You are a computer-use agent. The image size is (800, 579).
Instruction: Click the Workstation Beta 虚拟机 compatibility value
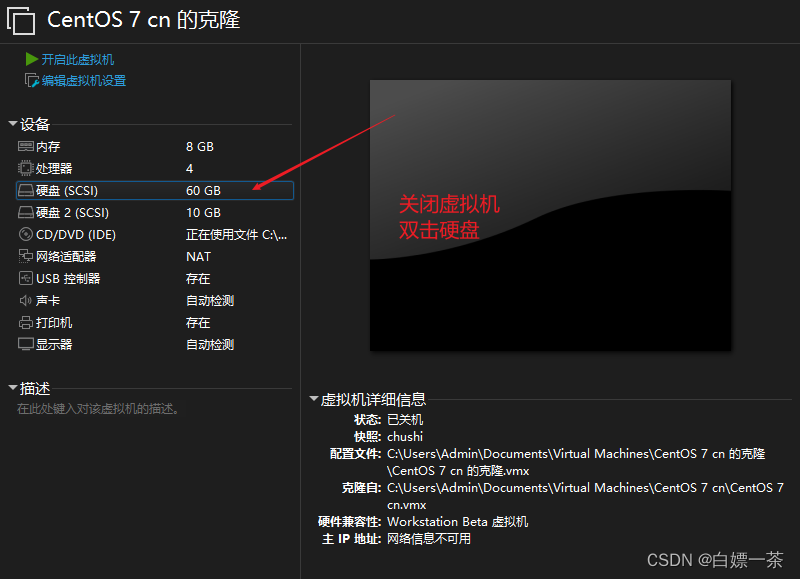(x=458, y=521)
